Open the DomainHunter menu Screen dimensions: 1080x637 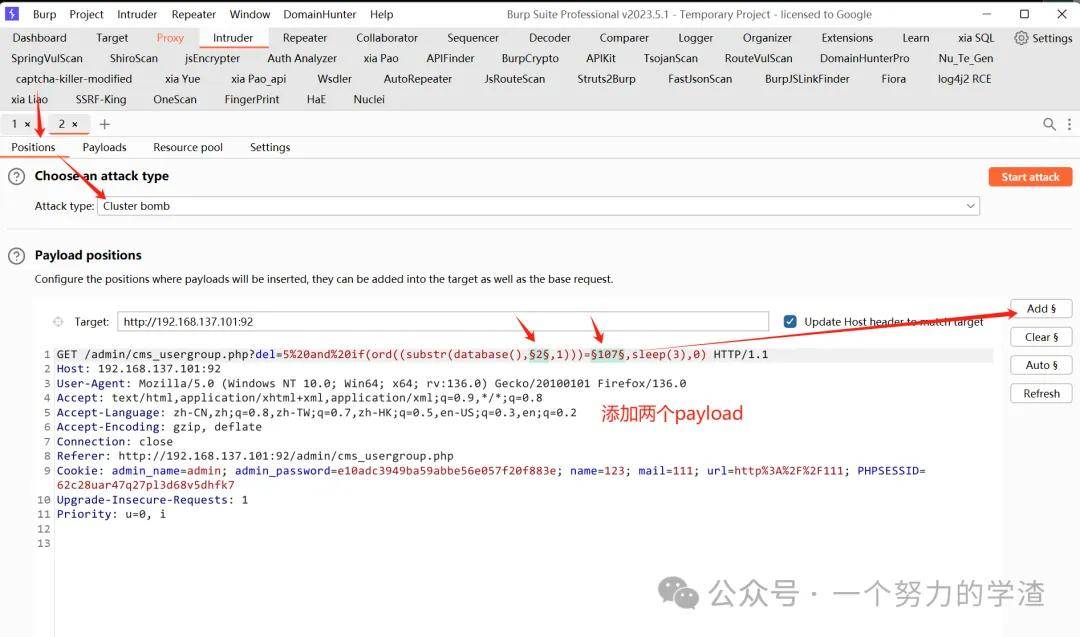[x=320, y=14]
